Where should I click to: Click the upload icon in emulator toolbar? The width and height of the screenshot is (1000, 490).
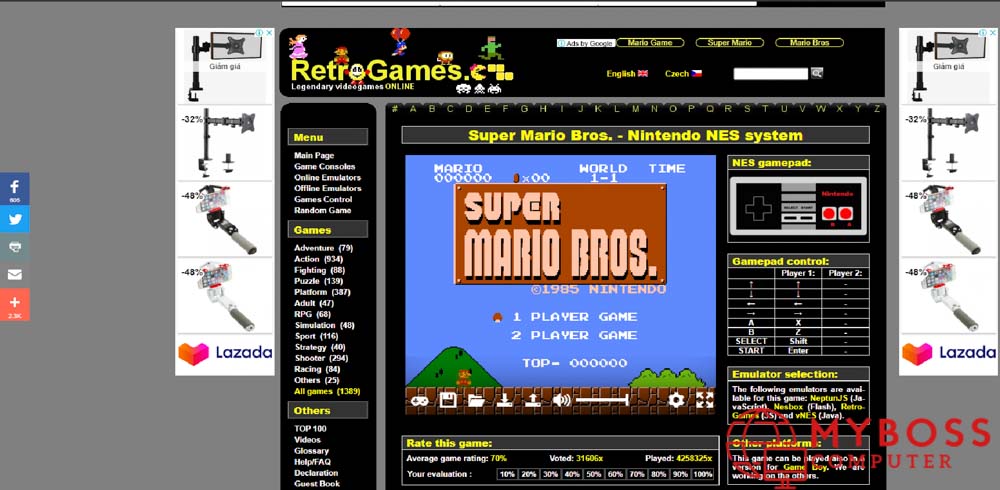pos(533,401)
